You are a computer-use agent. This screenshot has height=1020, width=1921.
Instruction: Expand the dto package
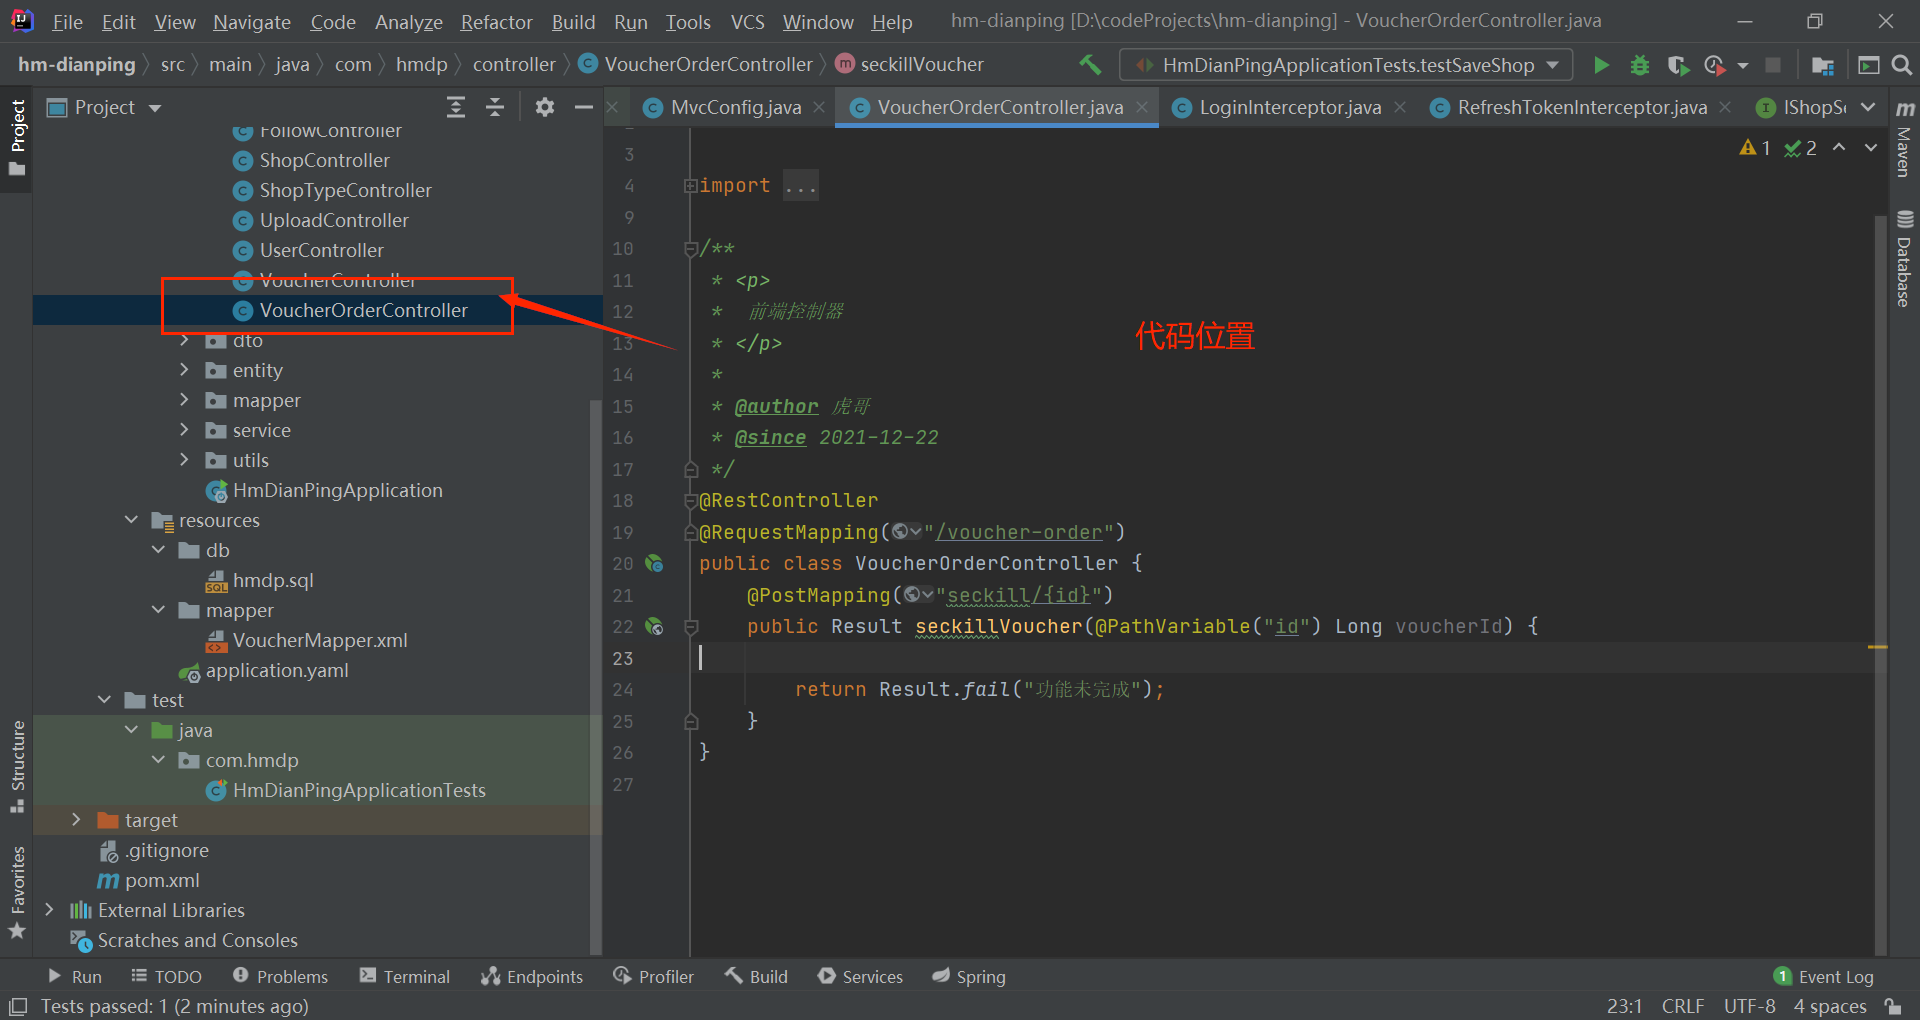(x=184, y=341)
